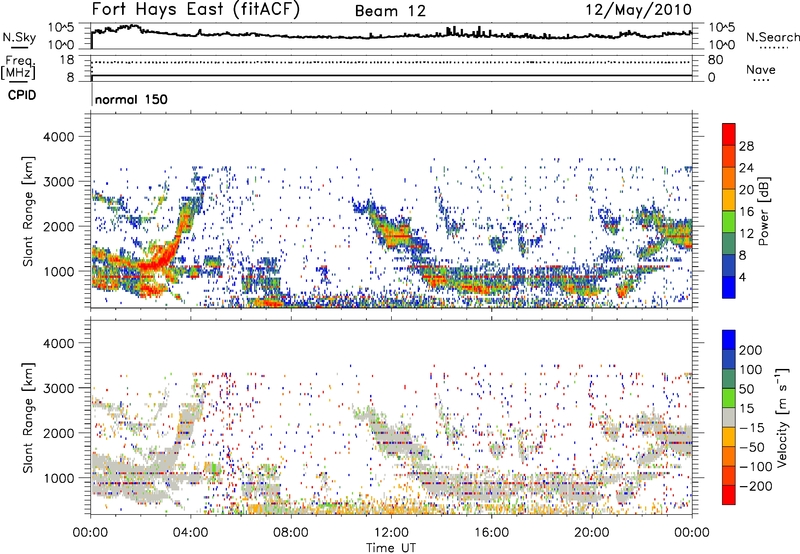
Task: Click the '28' power colorbar tick
Action: click(x=746, y=146)
